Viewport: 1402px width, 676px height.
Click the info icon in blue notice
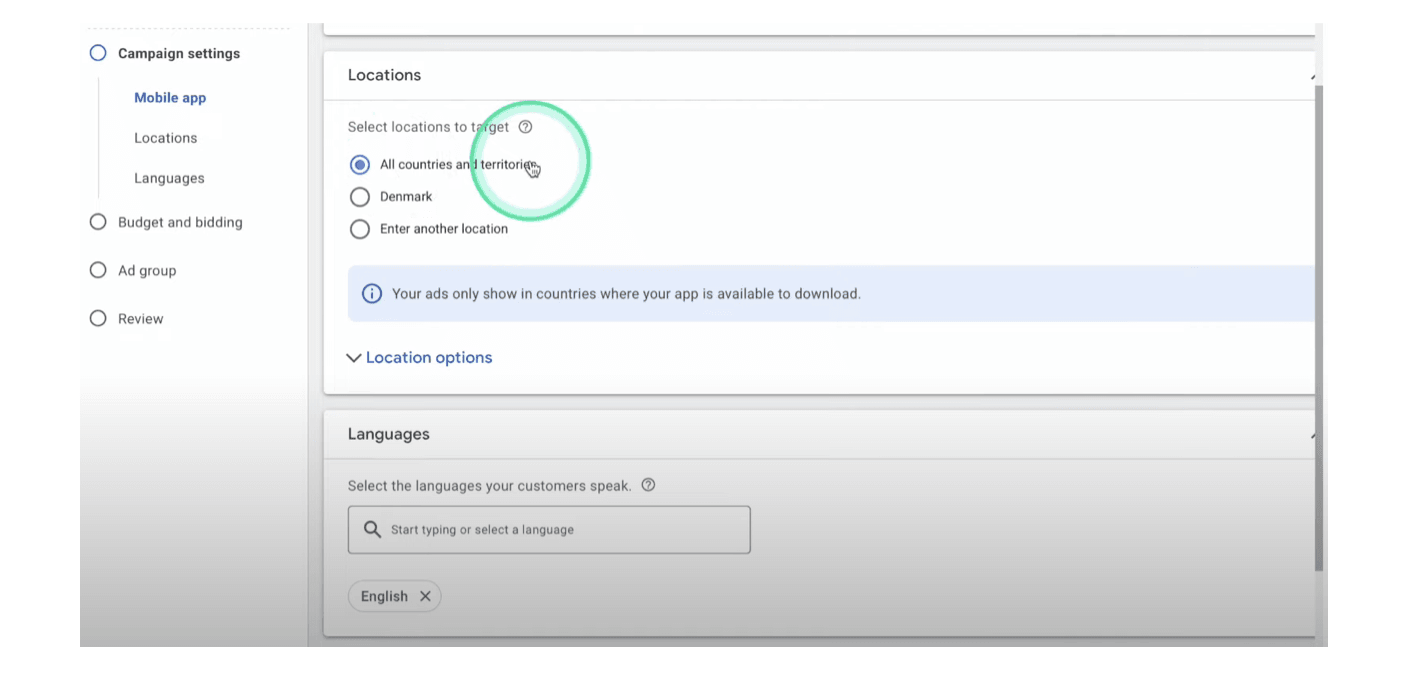[x=371, y=294]
